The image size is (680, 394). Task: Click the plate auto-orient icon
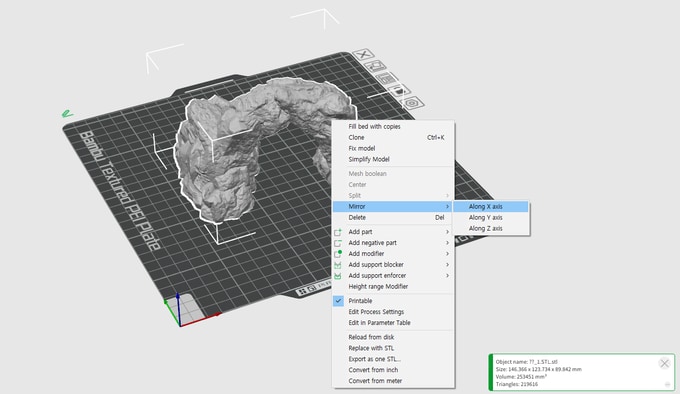pyautogui.click(x=375, y=66)
